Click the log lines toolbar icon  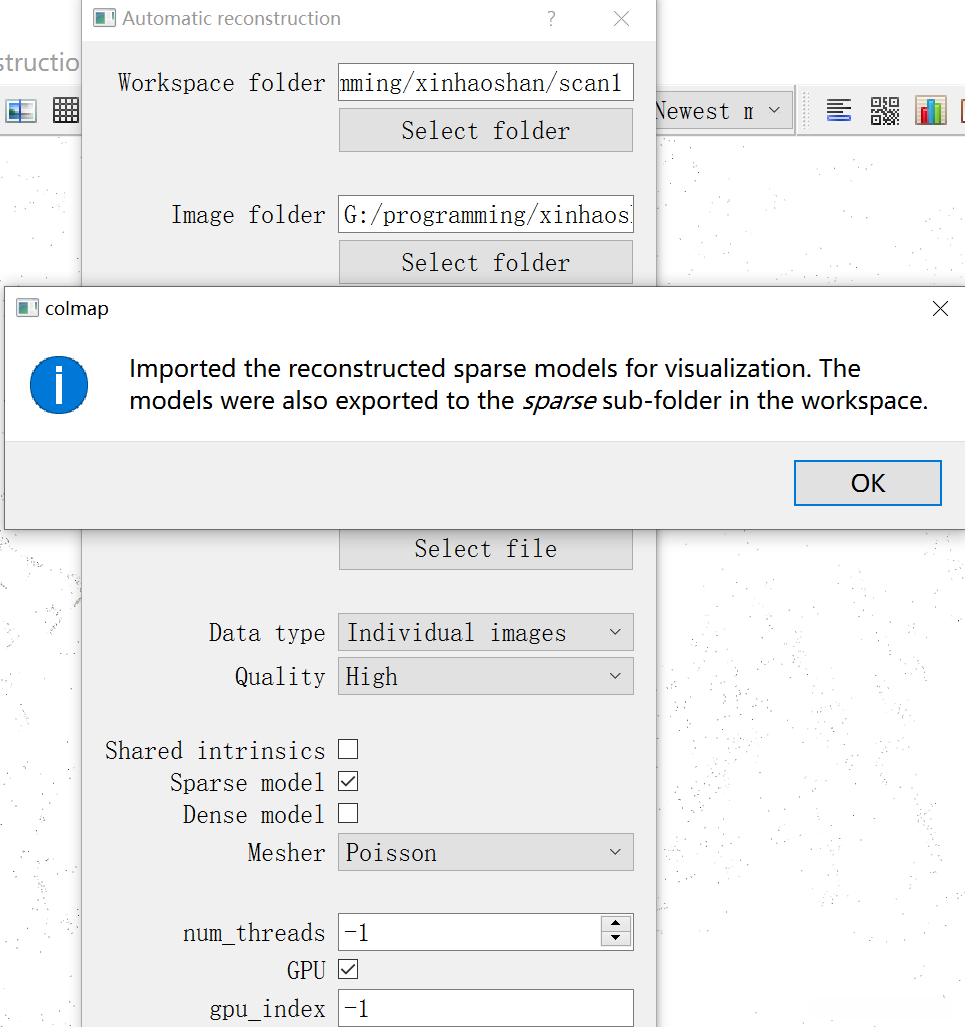point(839,111)
